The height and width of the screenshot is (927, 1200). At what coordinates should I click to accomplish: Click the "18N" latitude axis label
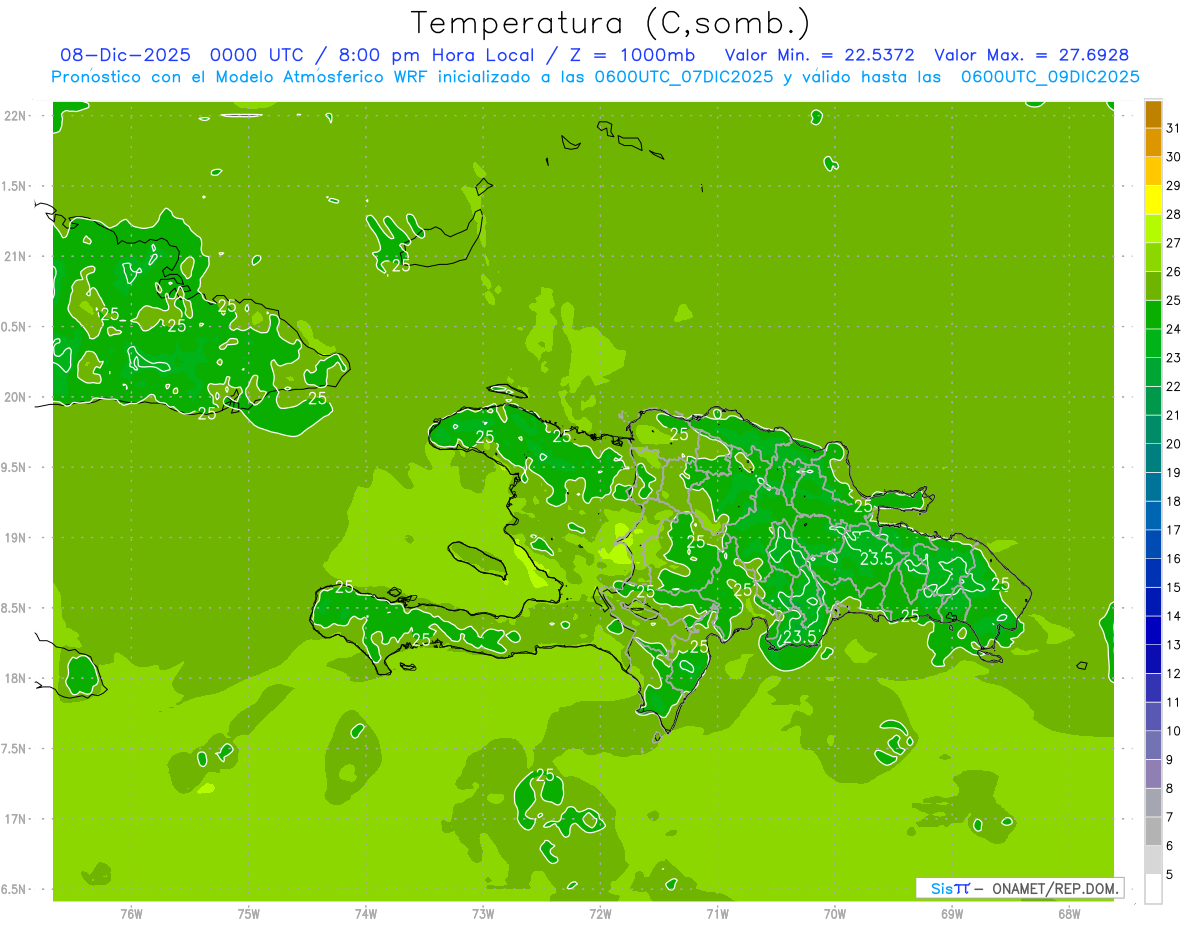coord(15,678)
